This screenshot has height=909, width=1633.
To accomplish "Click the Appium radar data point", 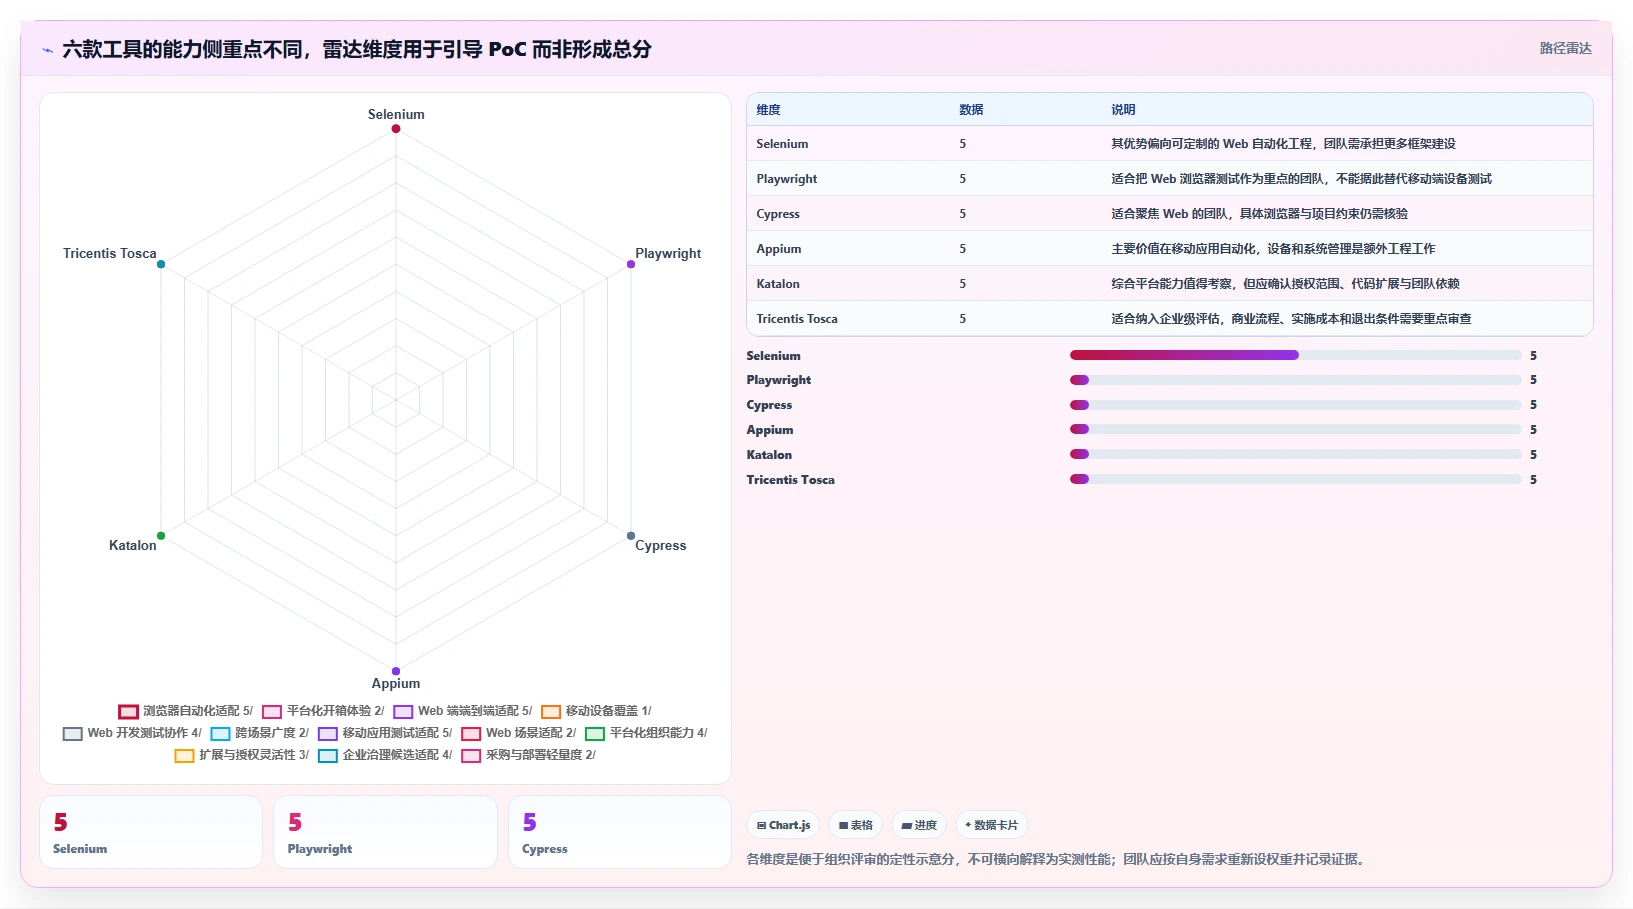I will click(x=396, y=671).
